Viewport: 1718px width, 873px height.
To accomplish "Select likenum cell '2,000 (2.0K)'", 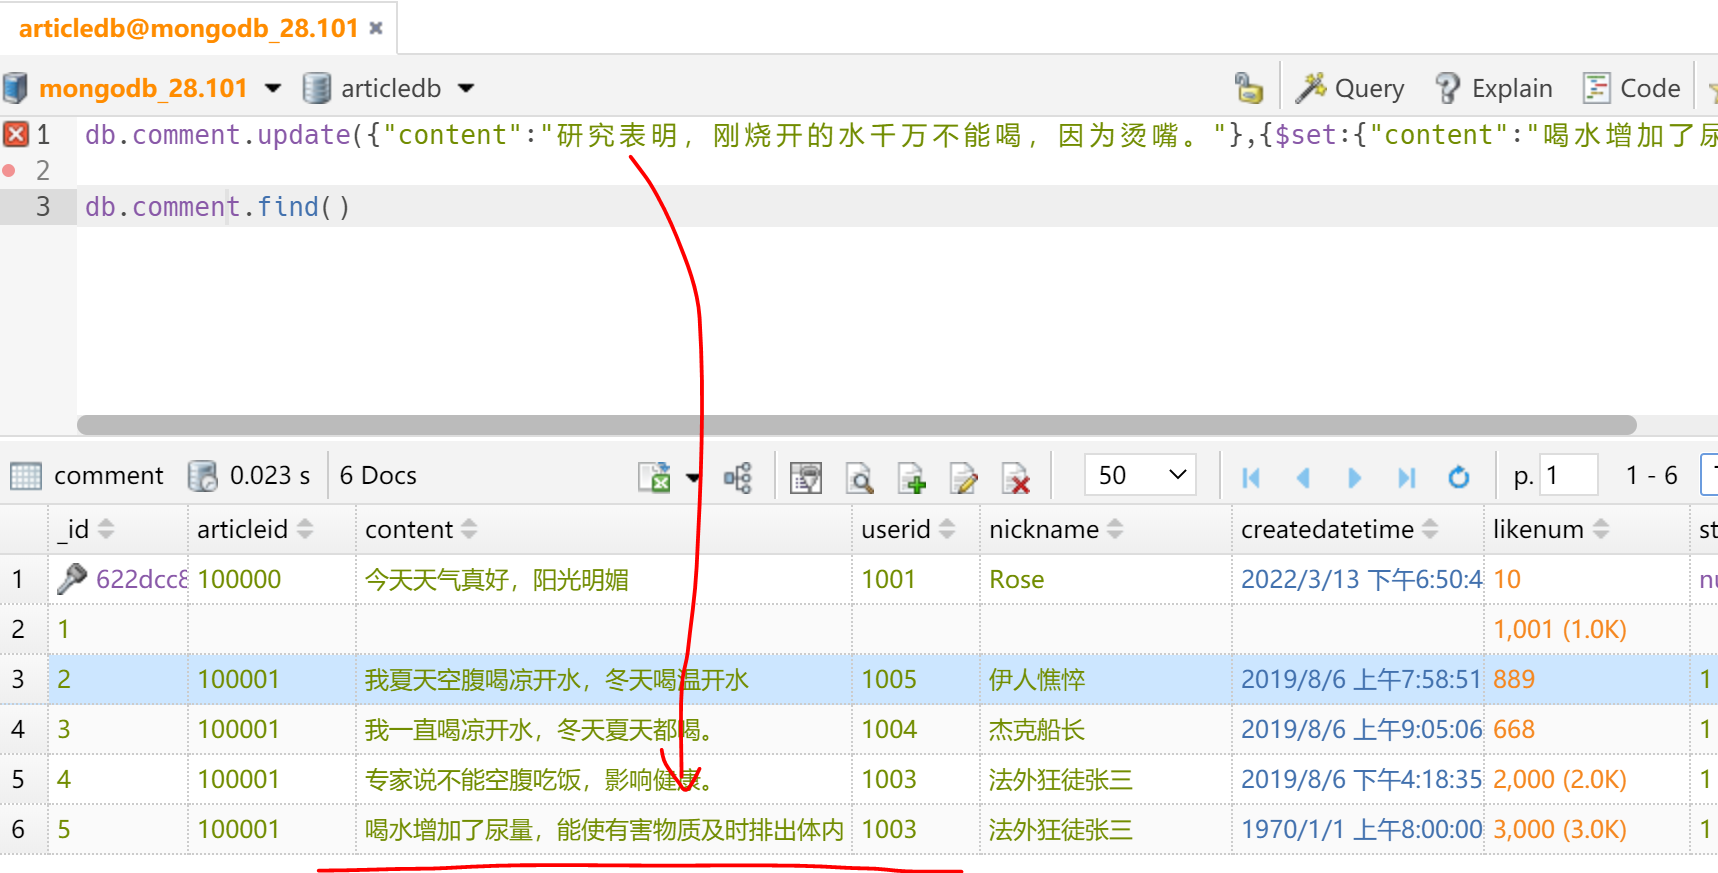I will [1586, 780].
